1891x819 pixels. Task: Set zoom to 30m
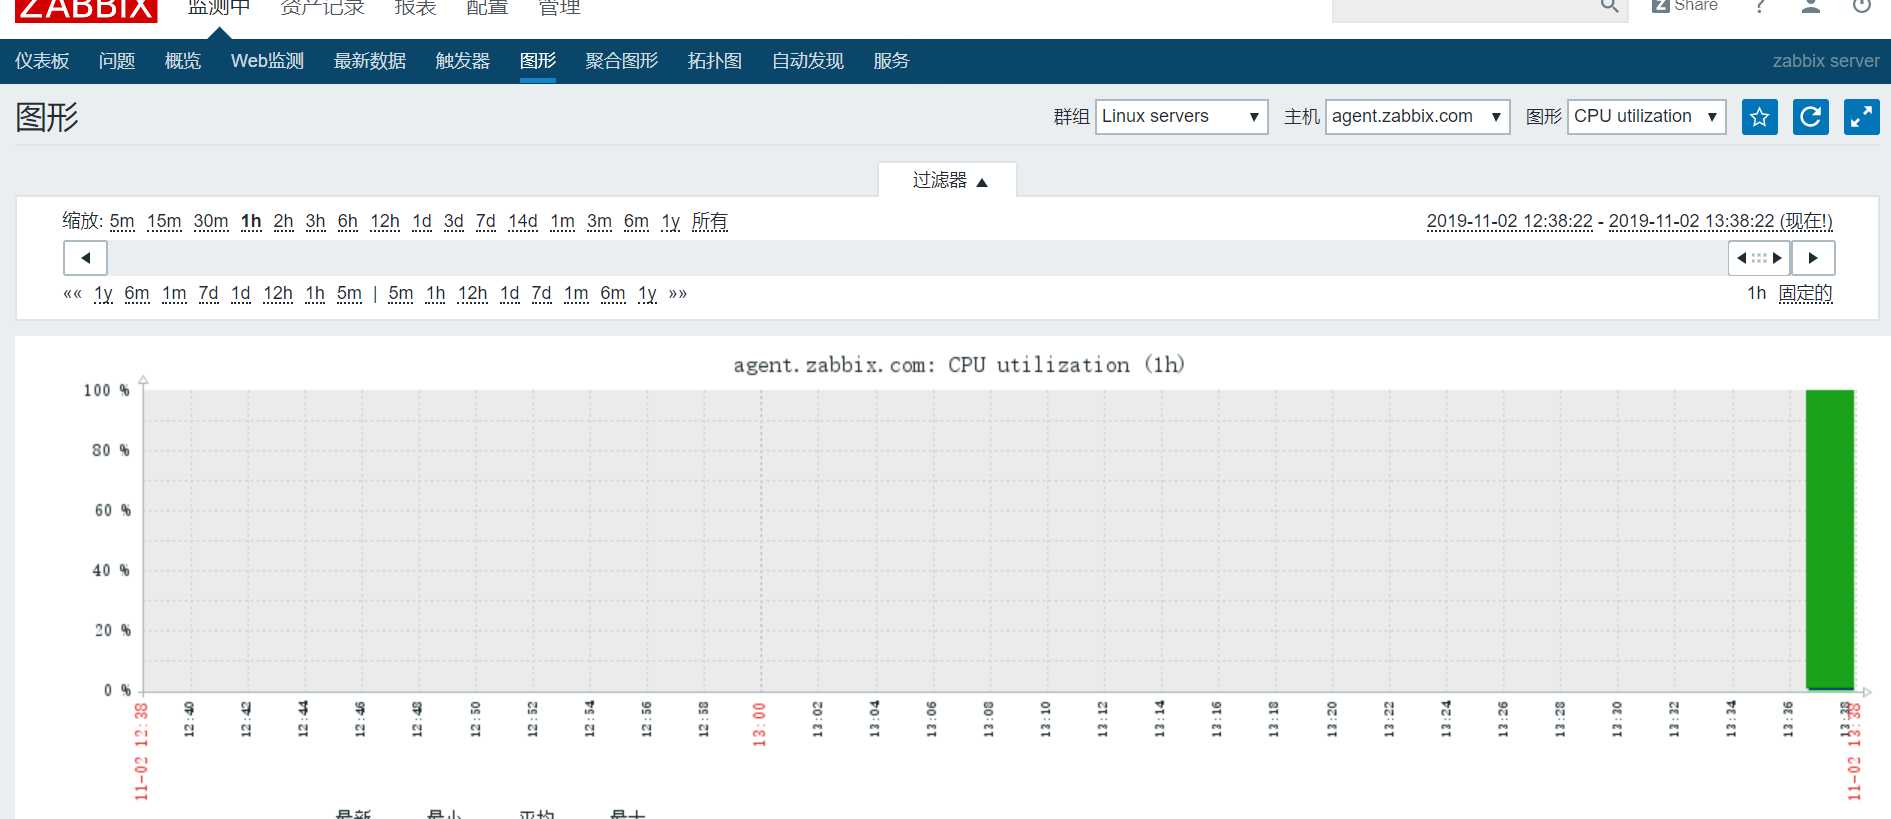click(x=211, y=222)
